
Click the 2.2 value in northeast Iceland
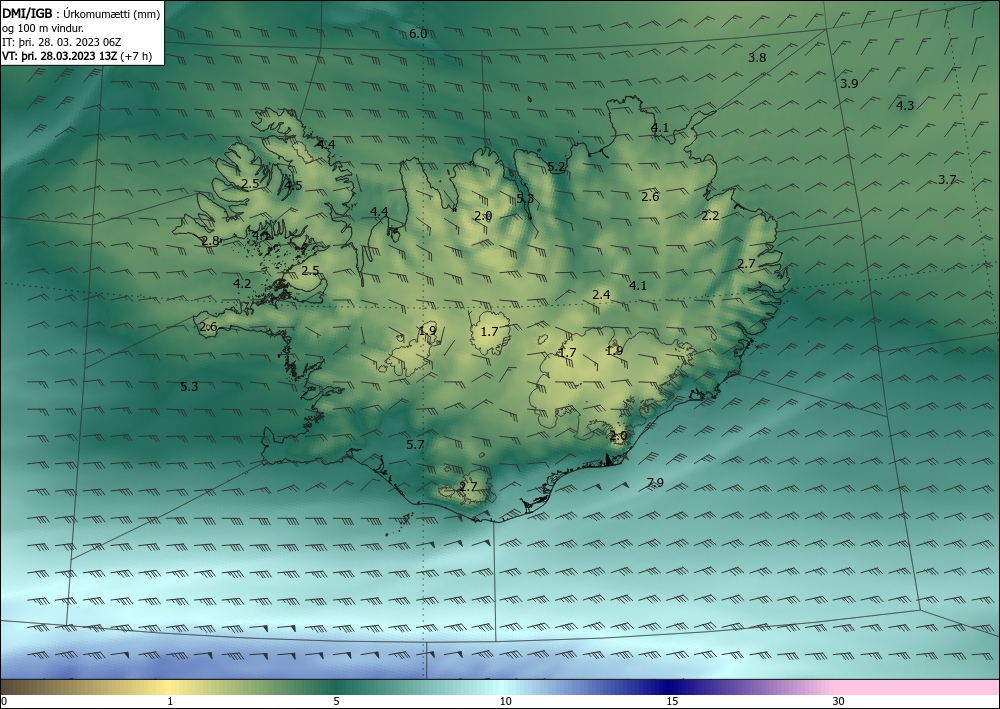(x=710, y=216)
